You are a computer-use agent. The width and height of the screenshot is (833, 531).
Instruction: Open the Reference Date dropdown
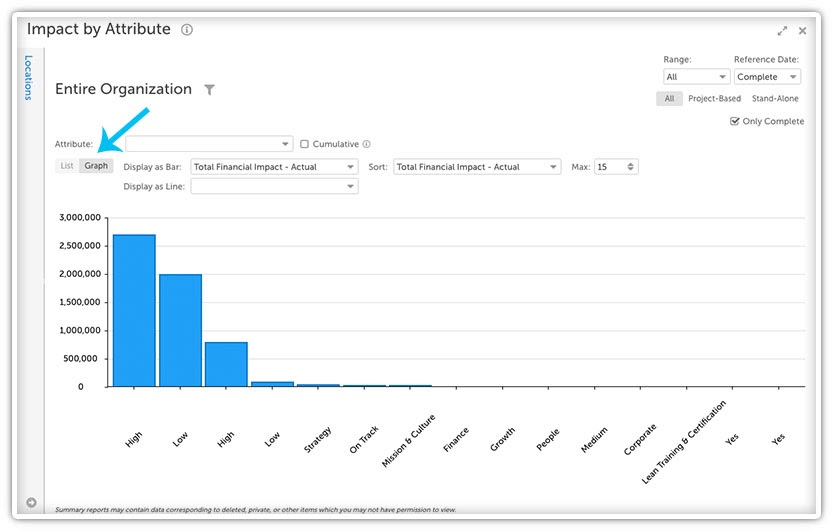(x=767, y=76)
